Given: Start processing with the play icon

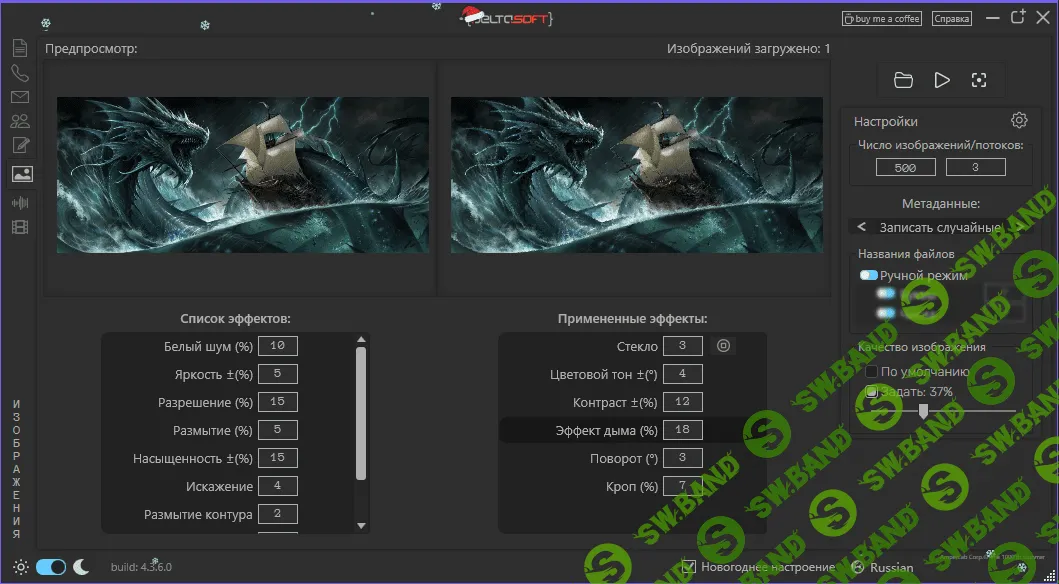Looking at the screenshot, I should click(941, 80).
